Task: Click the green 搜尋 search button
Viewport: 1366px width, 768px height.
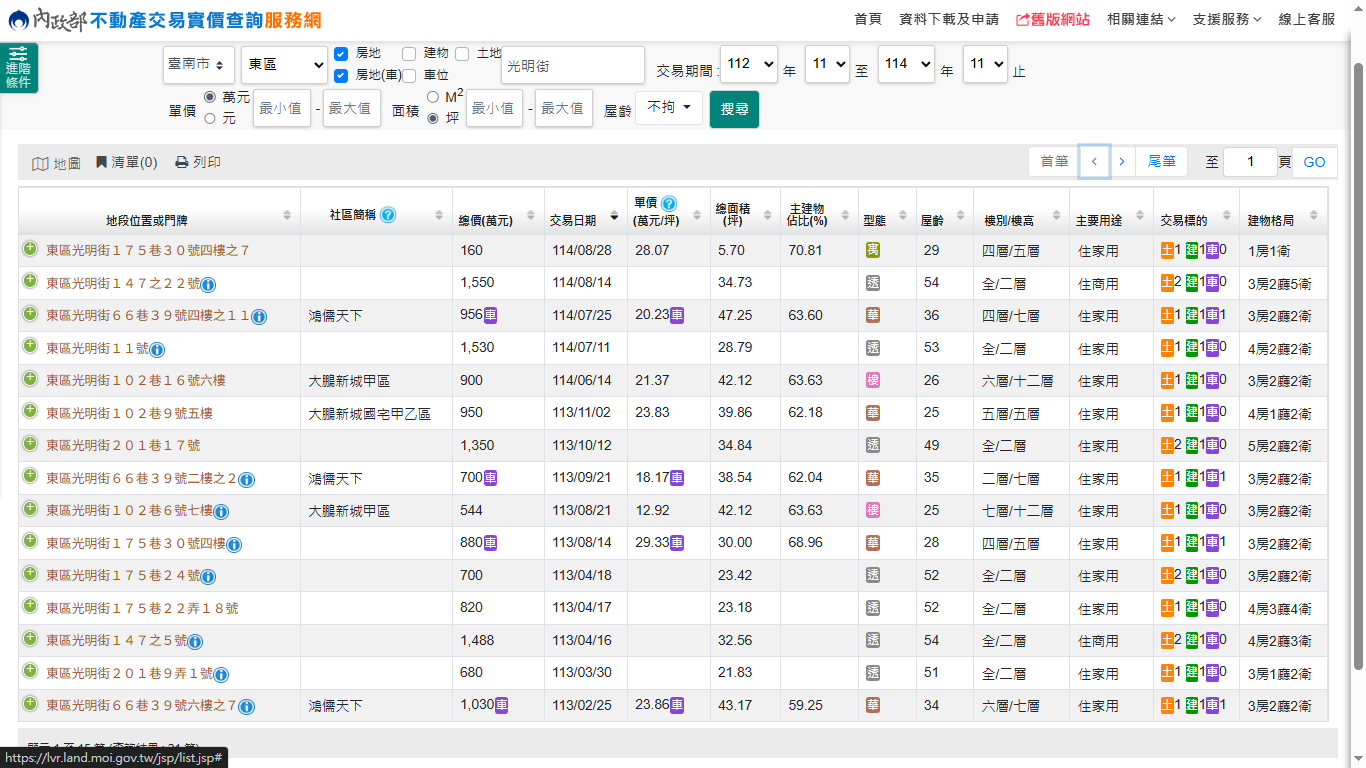Action: [734, 109]
